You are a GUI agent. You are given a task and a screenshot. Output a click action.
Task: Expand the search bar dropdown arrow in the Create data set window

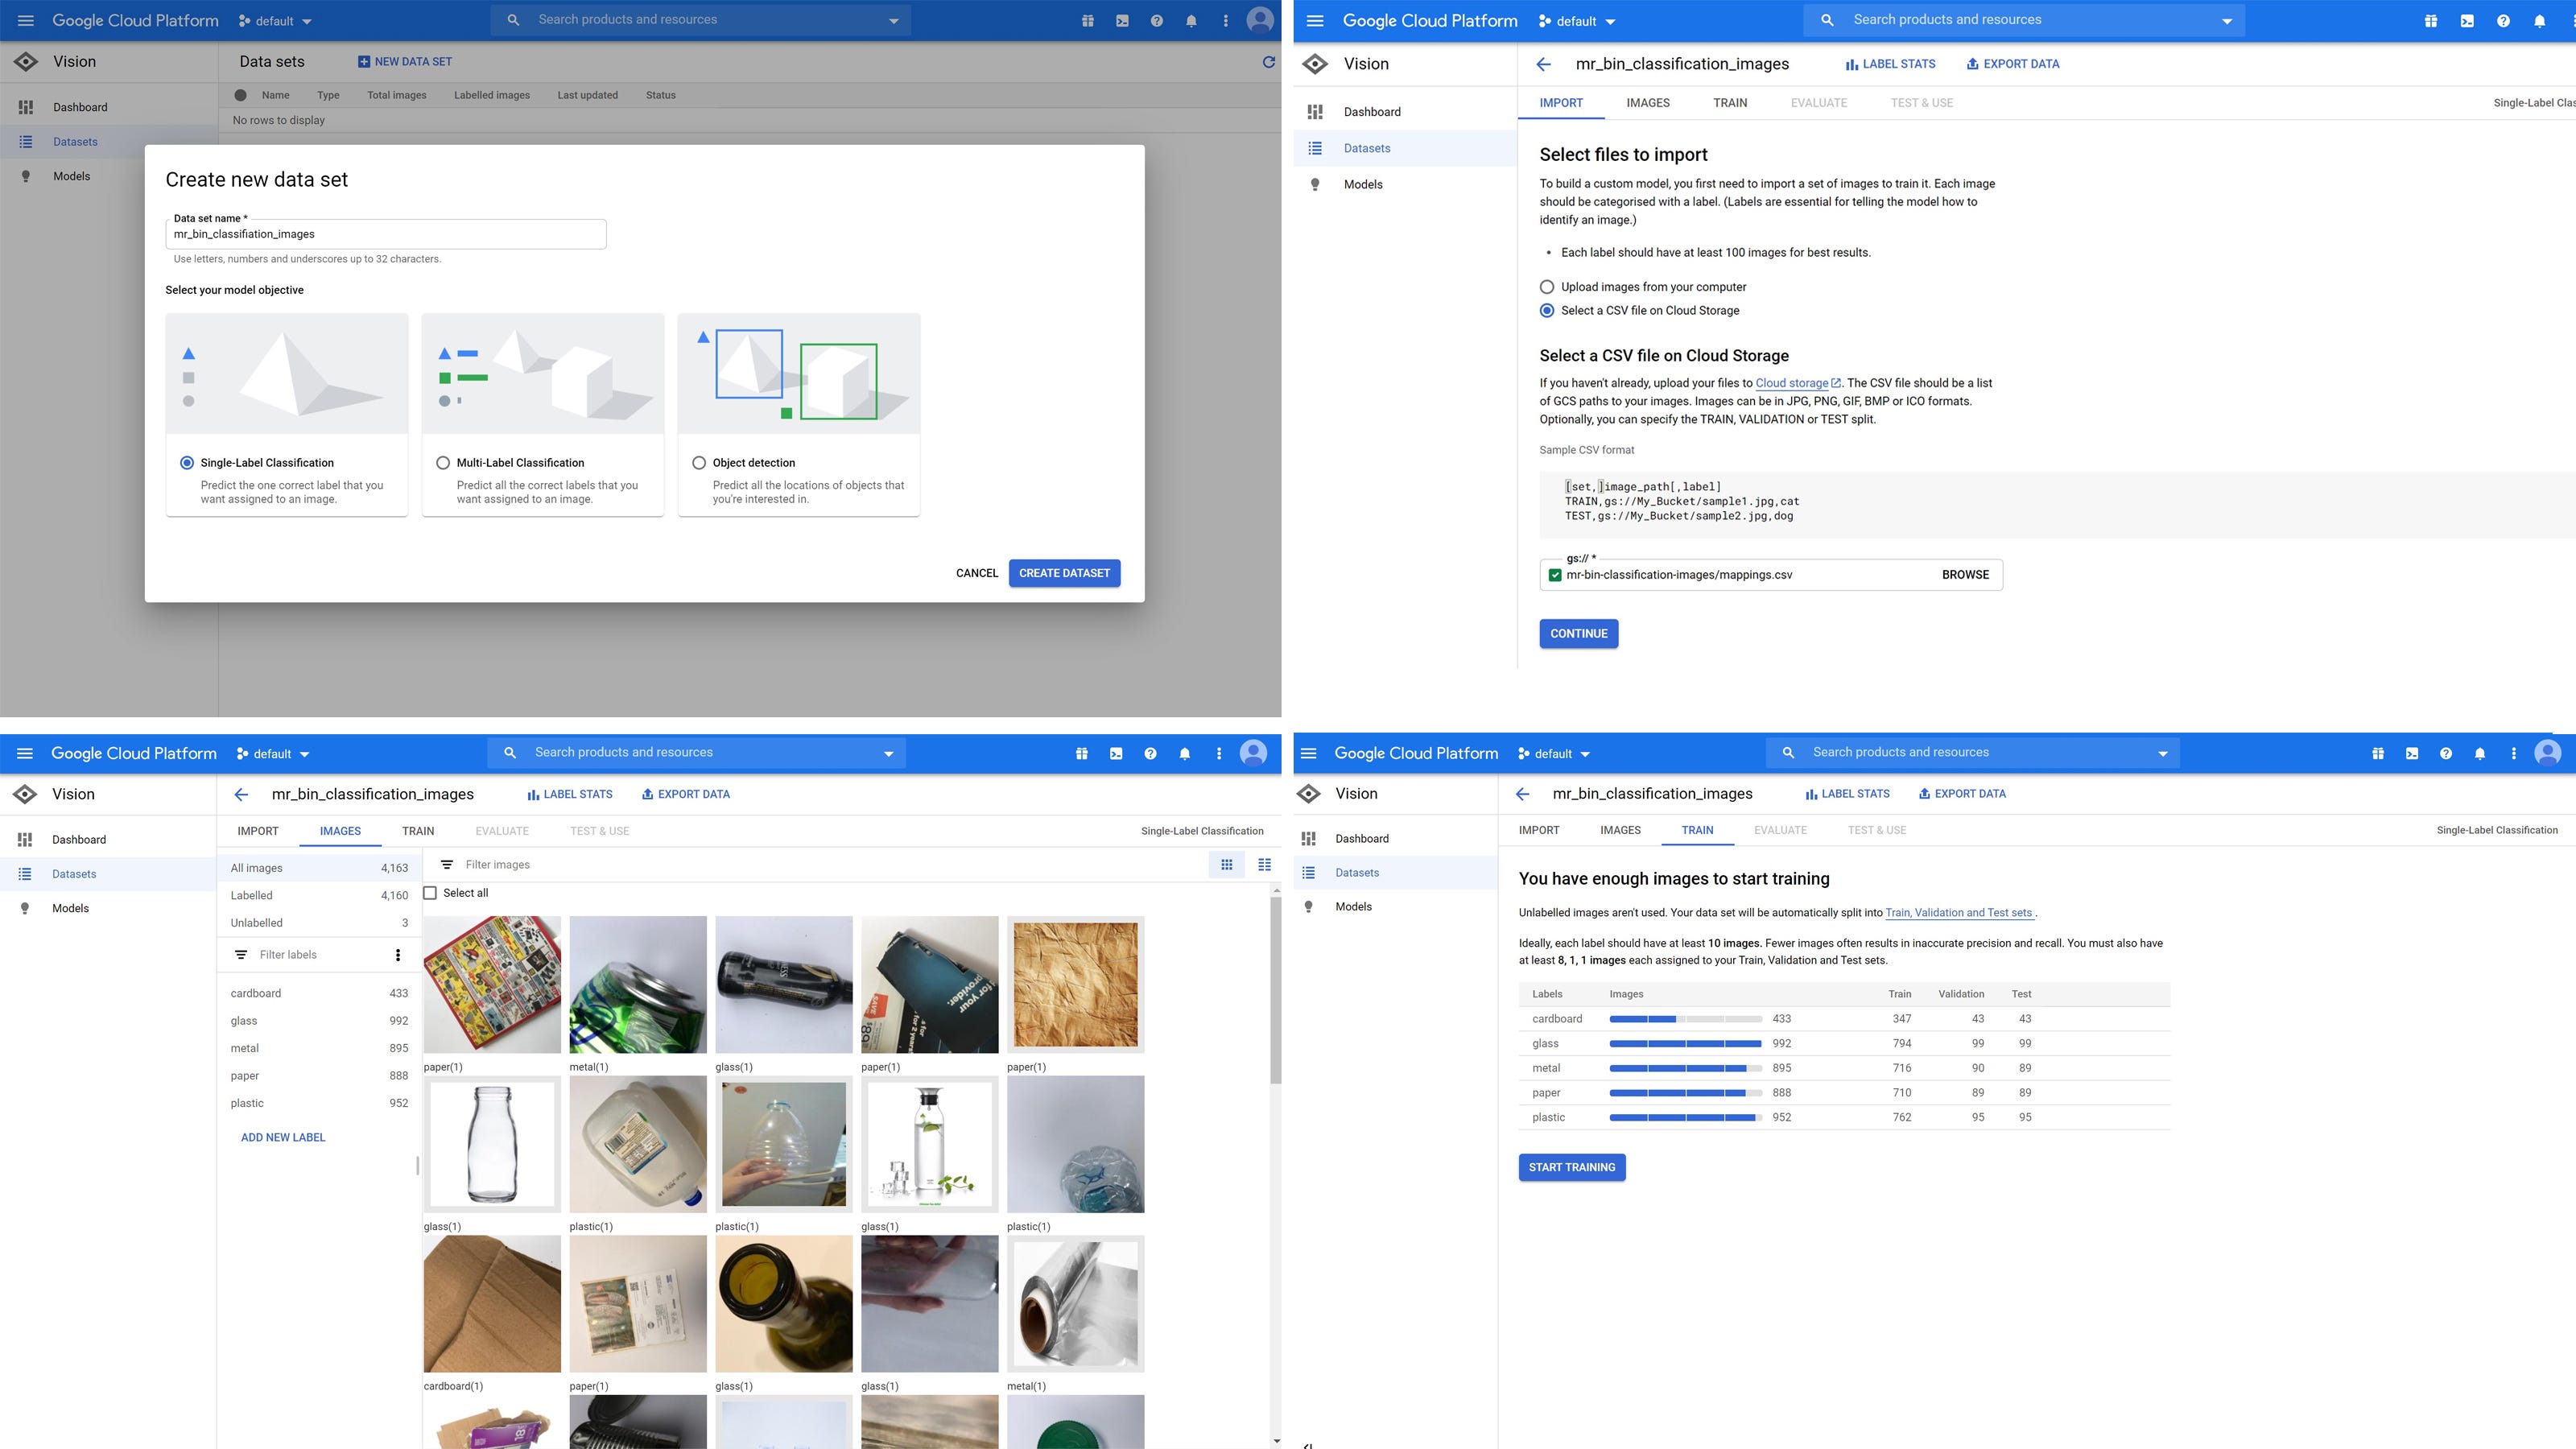click(893, 21)
